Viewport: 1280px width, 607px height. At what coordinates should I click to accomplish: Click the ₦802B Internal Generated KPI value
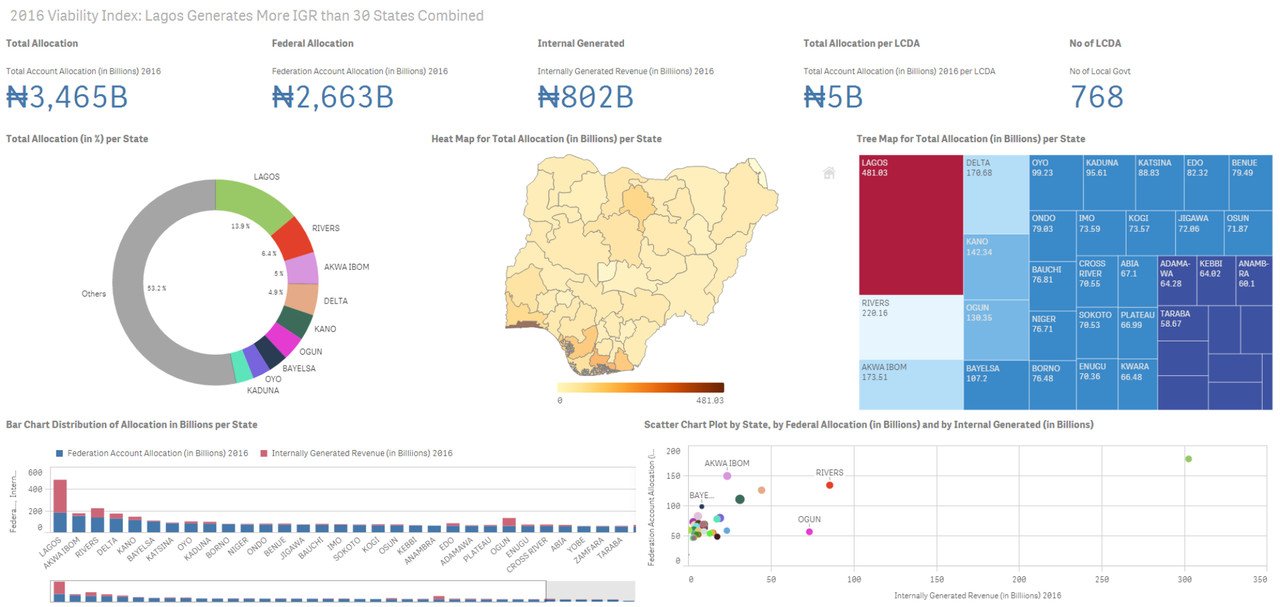pos(585,97)
